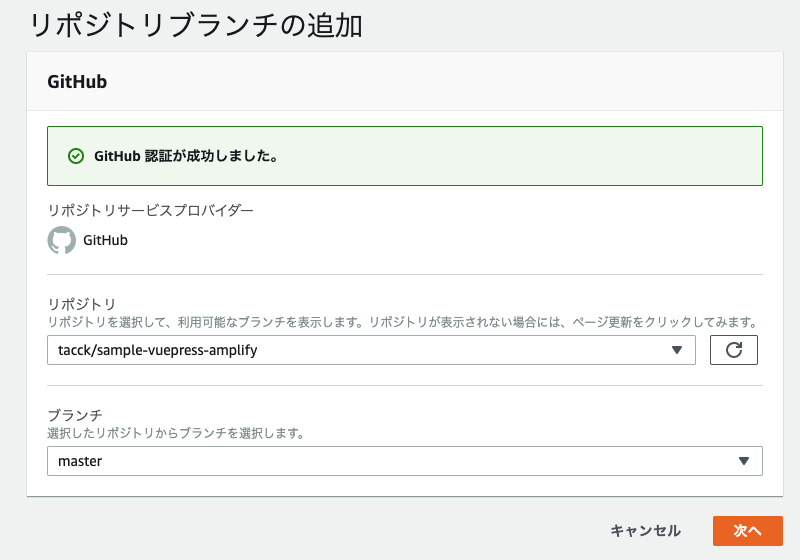Click the GitHub octocat logo icon

click(x=62, y=240)
